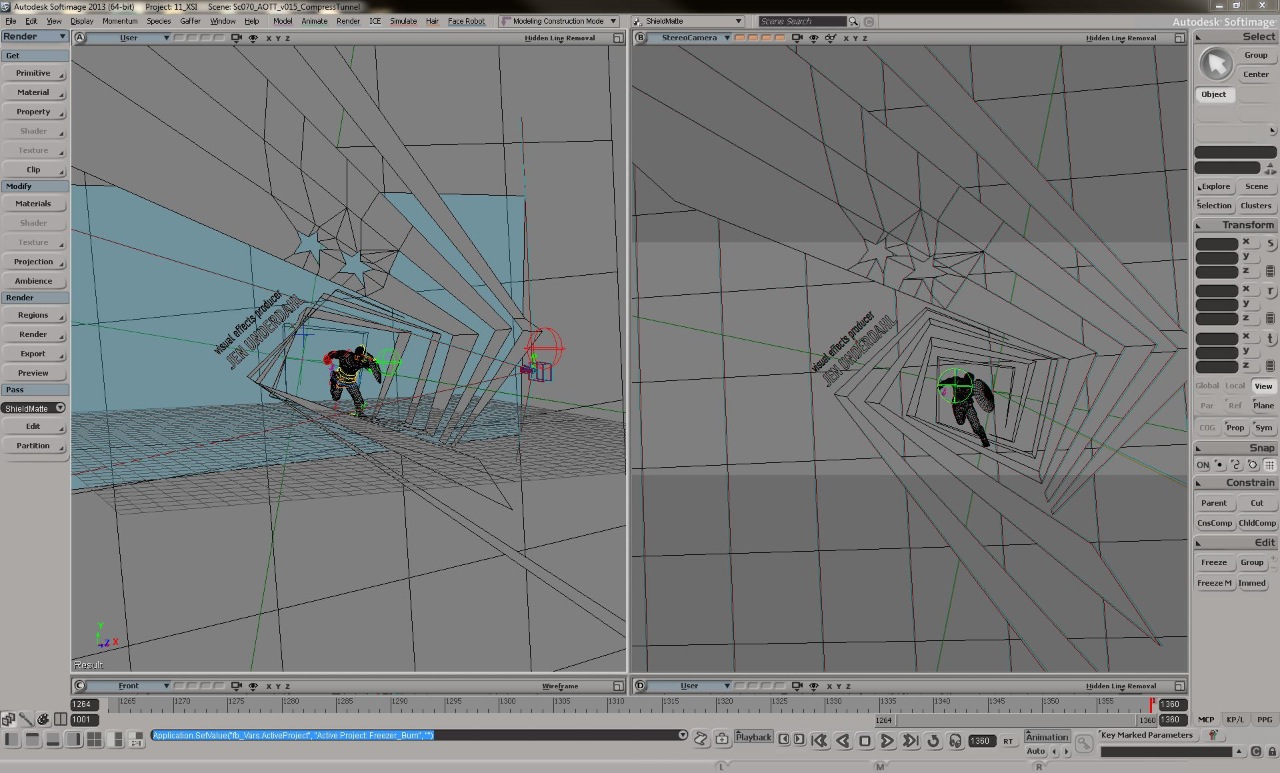Screen dimensions: 1280x773
Task: Enable View transform mode
Action: (1264, 386)
